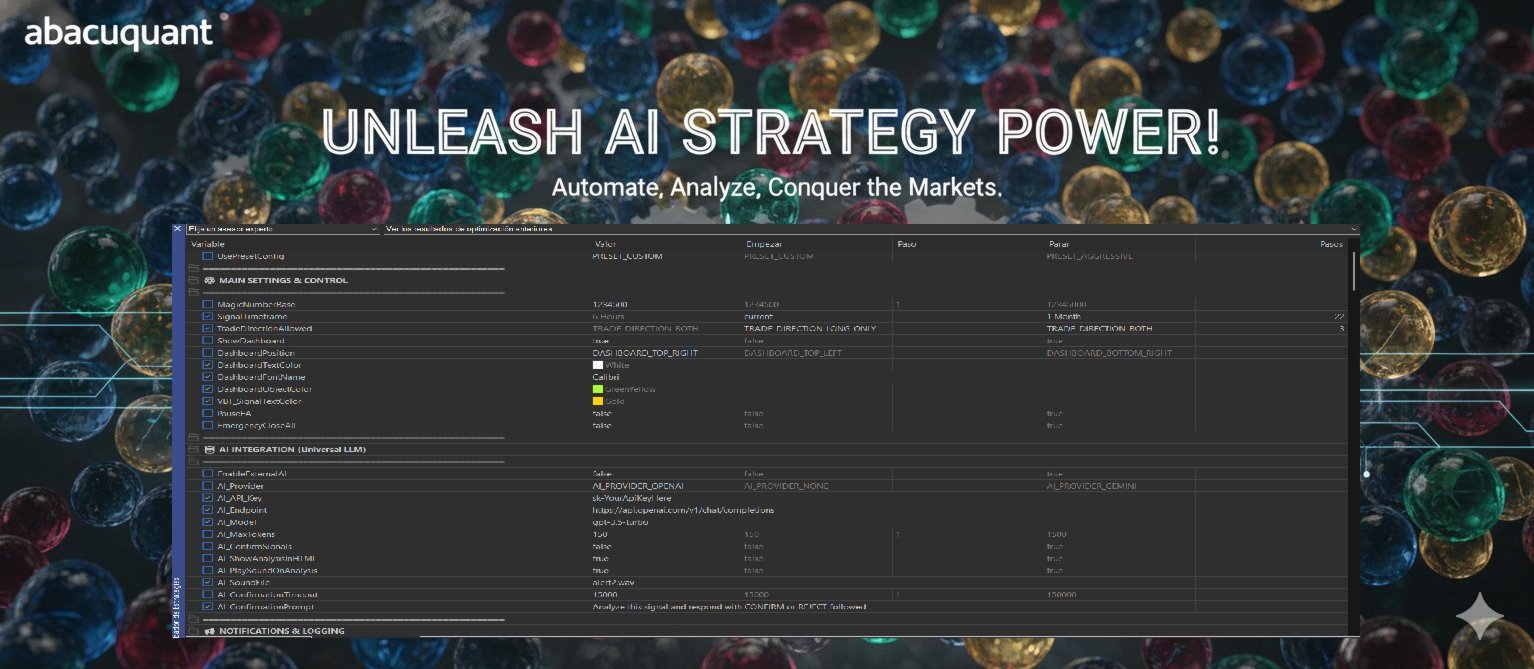Screen dimensions: 1534x669
Task: Click the DASHBOARD_BOTTOM_RIGHT stop value
Action: click(x=1108, y=353)
